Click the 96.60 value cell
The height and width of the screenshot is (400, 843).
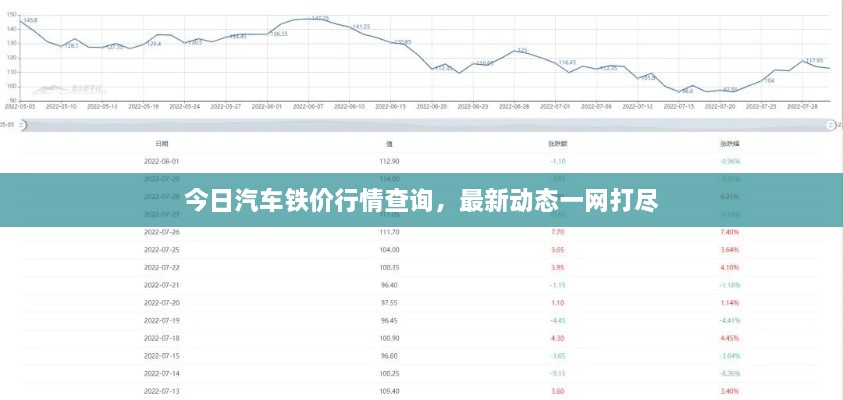[x=389, y=356]
